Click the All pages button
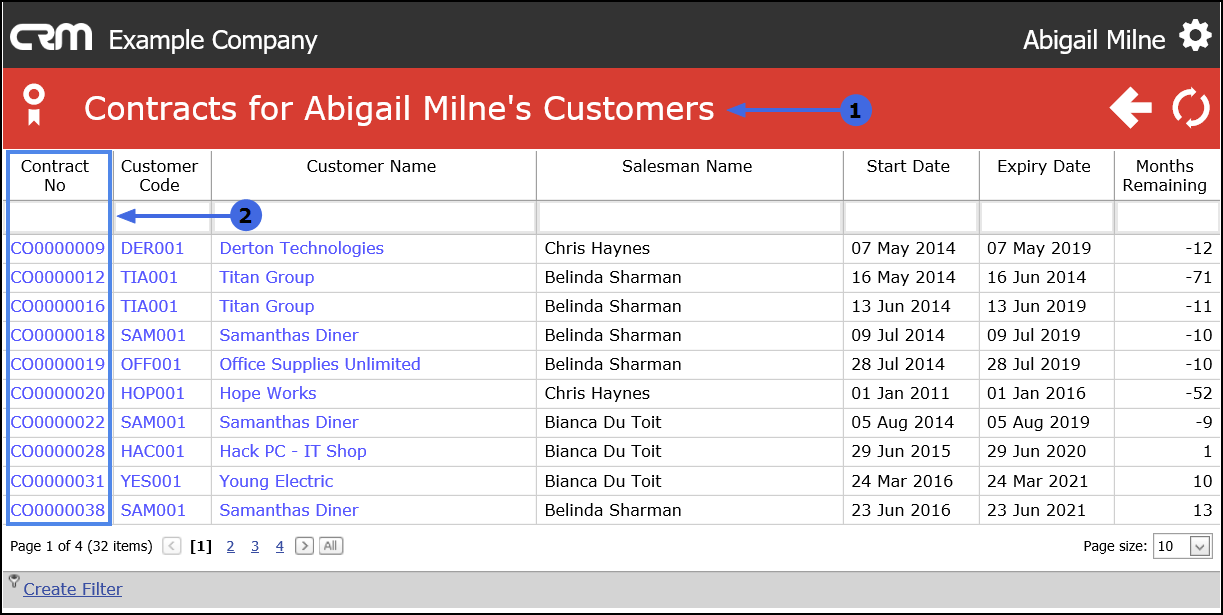Viewport: 1223px width, 615px height. 331,546
